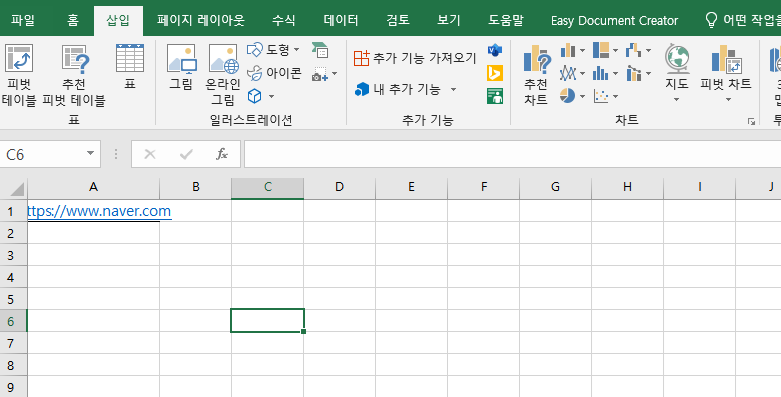This screenshot has width=781, height=397.
Task: Click the lightbulb Tell Me icon
Action: [x=711, y=20]
